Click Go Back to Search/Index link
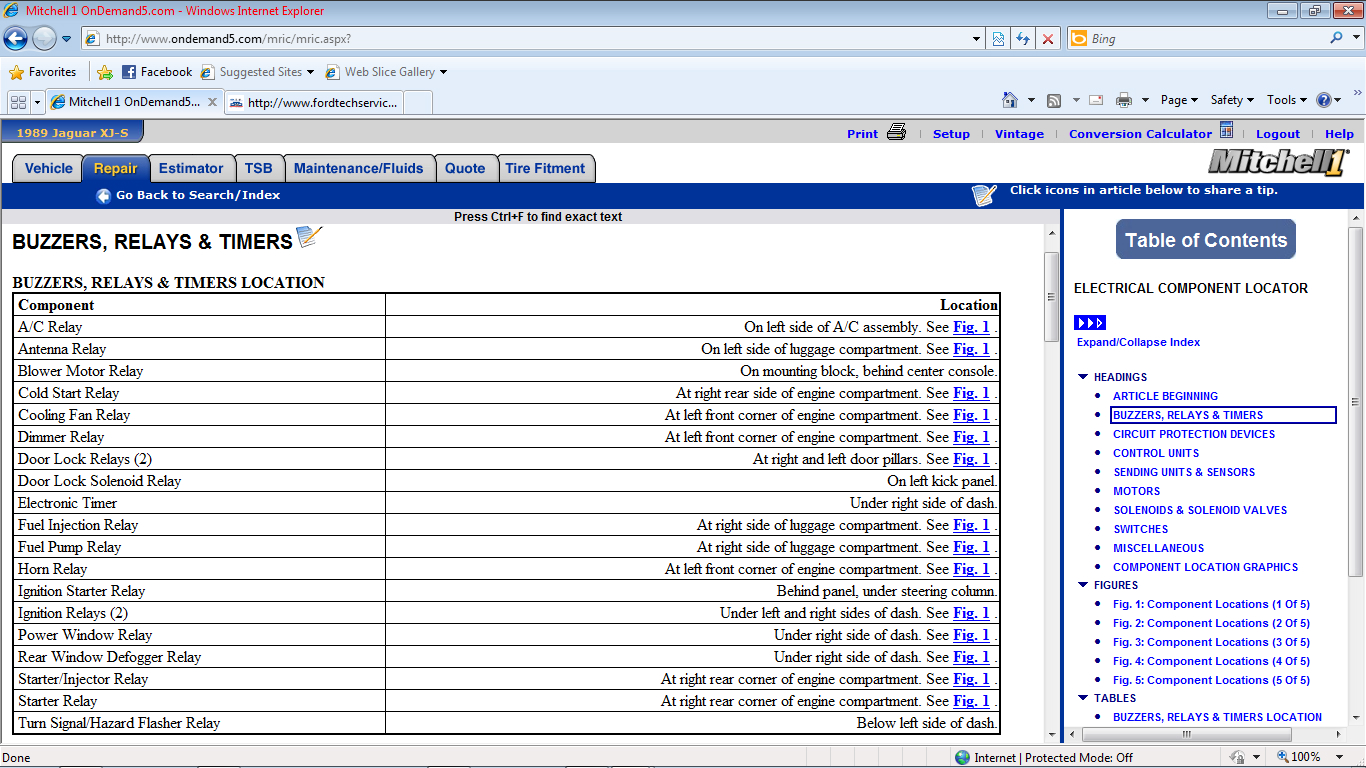1366x768 pixels. click(198, 196)
